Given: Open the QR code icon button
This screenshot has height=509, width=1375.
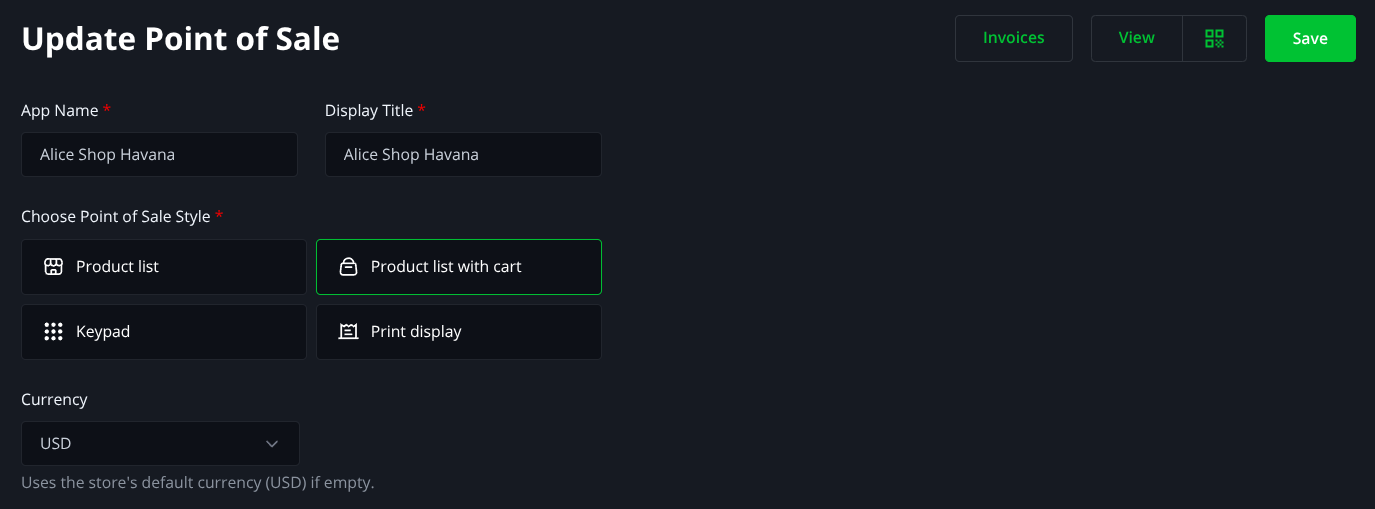Looking at the screenshot, I should click(1214, 38).
